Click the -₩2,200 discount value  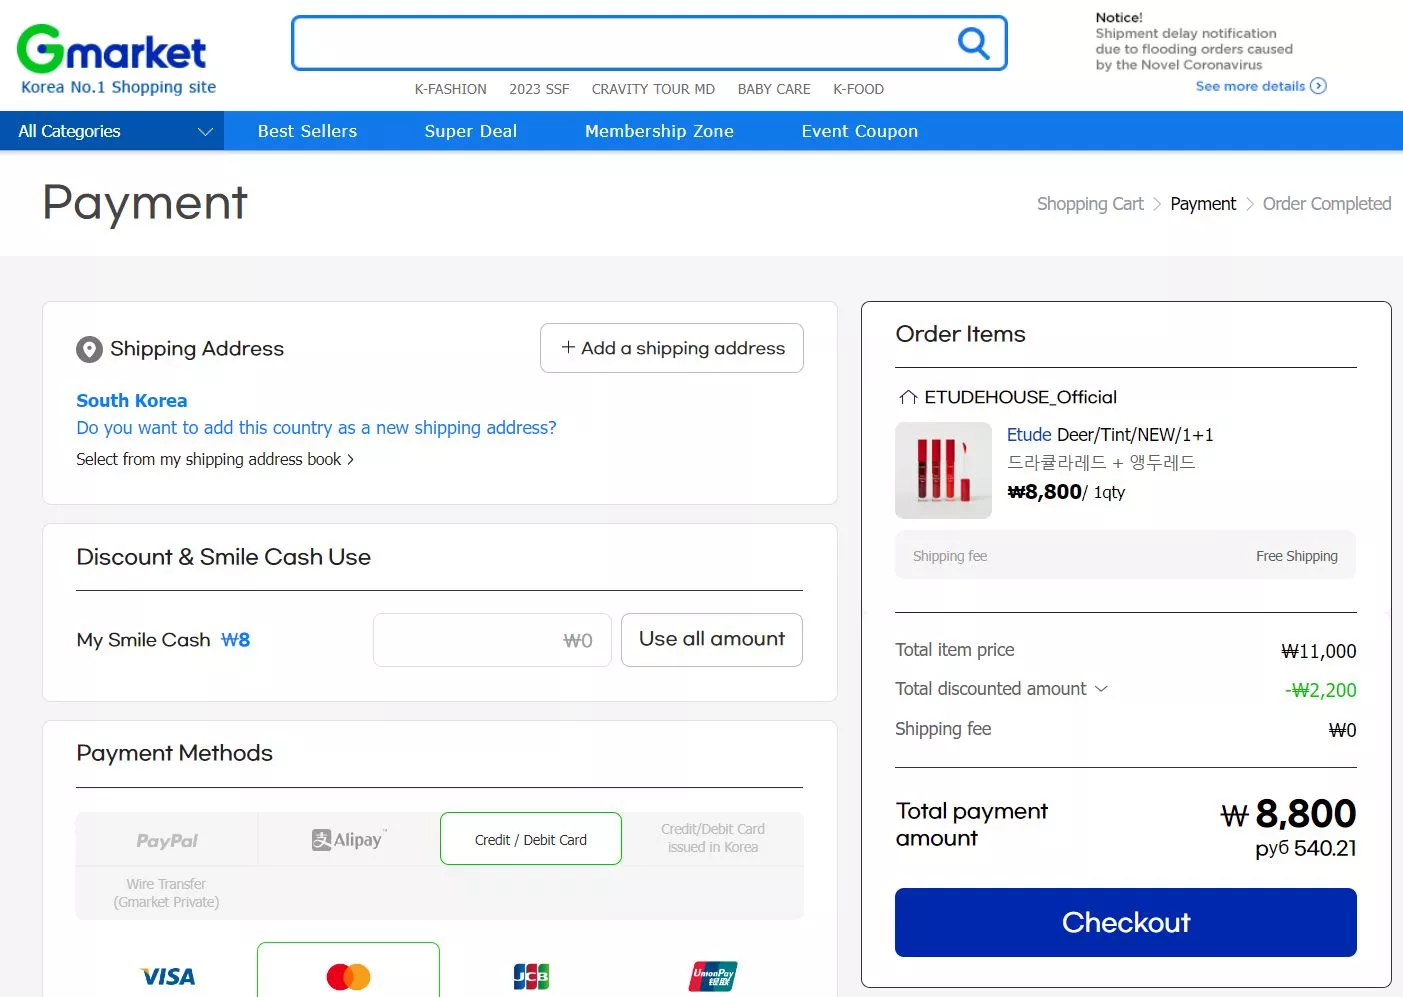(1320, 690)
